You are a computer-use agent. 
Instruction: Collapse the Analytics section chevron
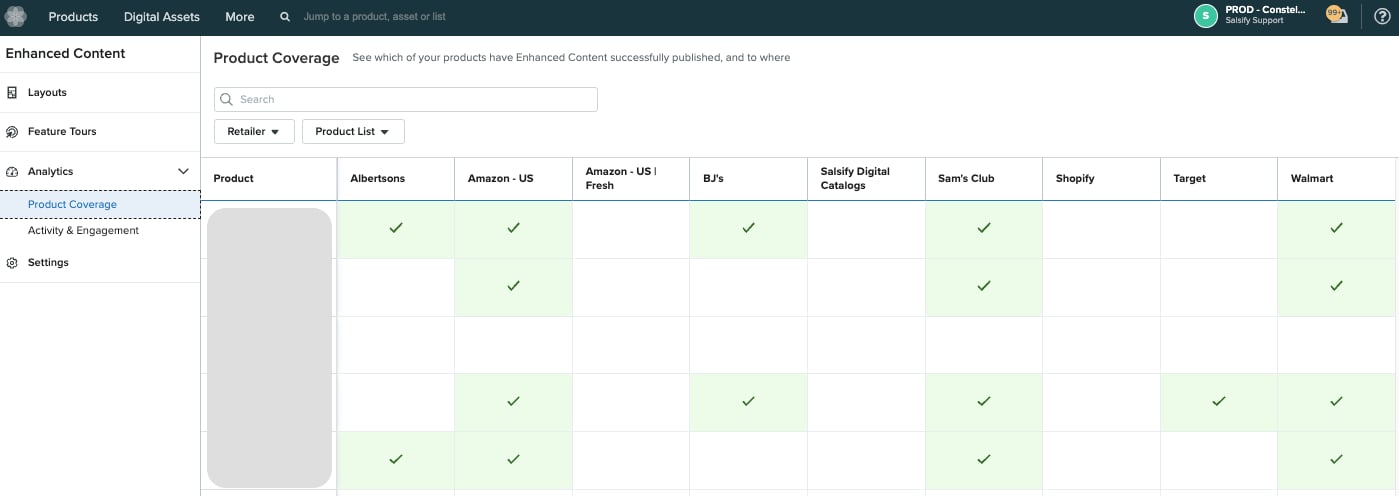(x=183, y=172)
